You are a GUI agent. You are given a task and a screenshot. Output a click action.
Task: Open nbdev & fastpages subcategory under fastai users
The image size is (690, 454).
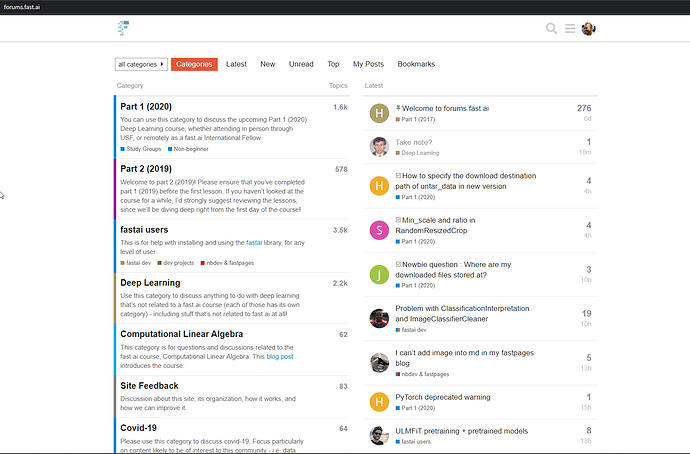(227, 263)
